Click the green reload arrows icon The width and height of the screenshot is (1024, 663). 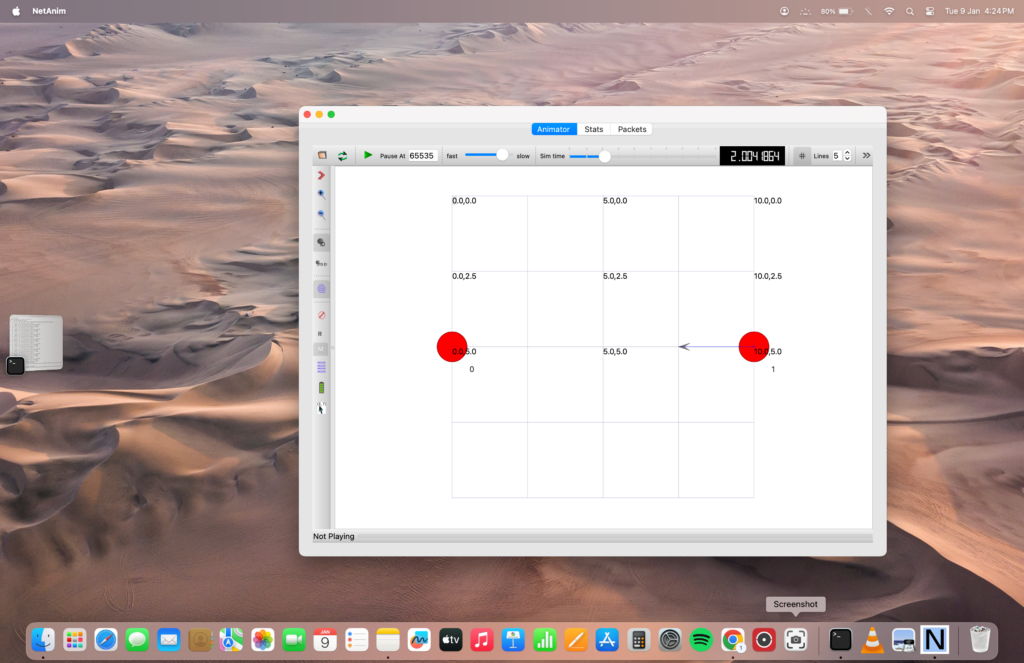pyautogui.click(x=342, y=156)
